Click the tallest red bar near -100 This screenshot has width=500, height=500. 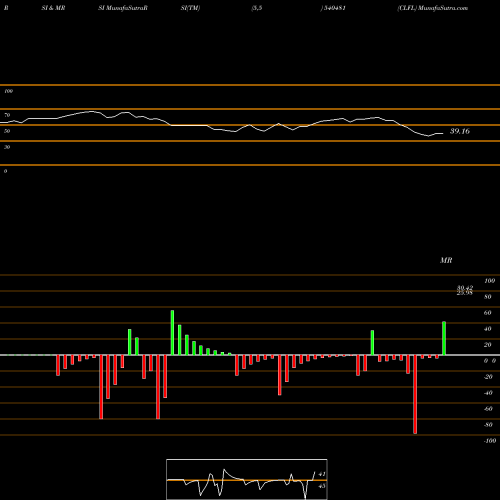tap(415, 394)
